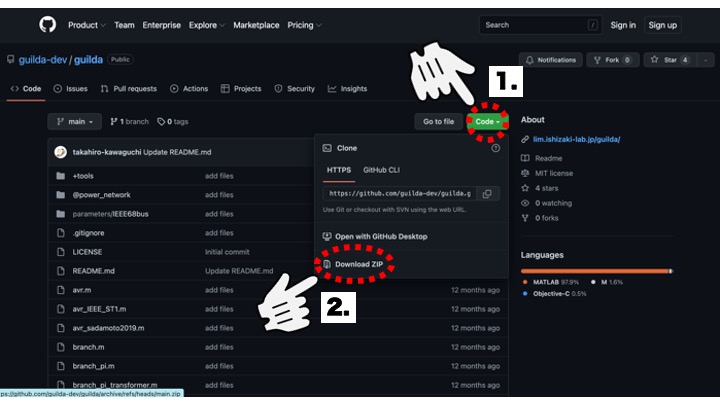The image size is (720, 405).
Task: Click the Clone help question icon
Action: tap(495, 148)
